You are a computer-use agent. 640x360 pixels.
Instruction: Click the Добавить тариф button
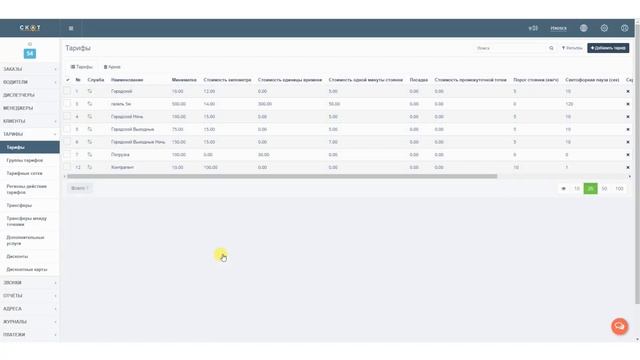tap(608, 48)
